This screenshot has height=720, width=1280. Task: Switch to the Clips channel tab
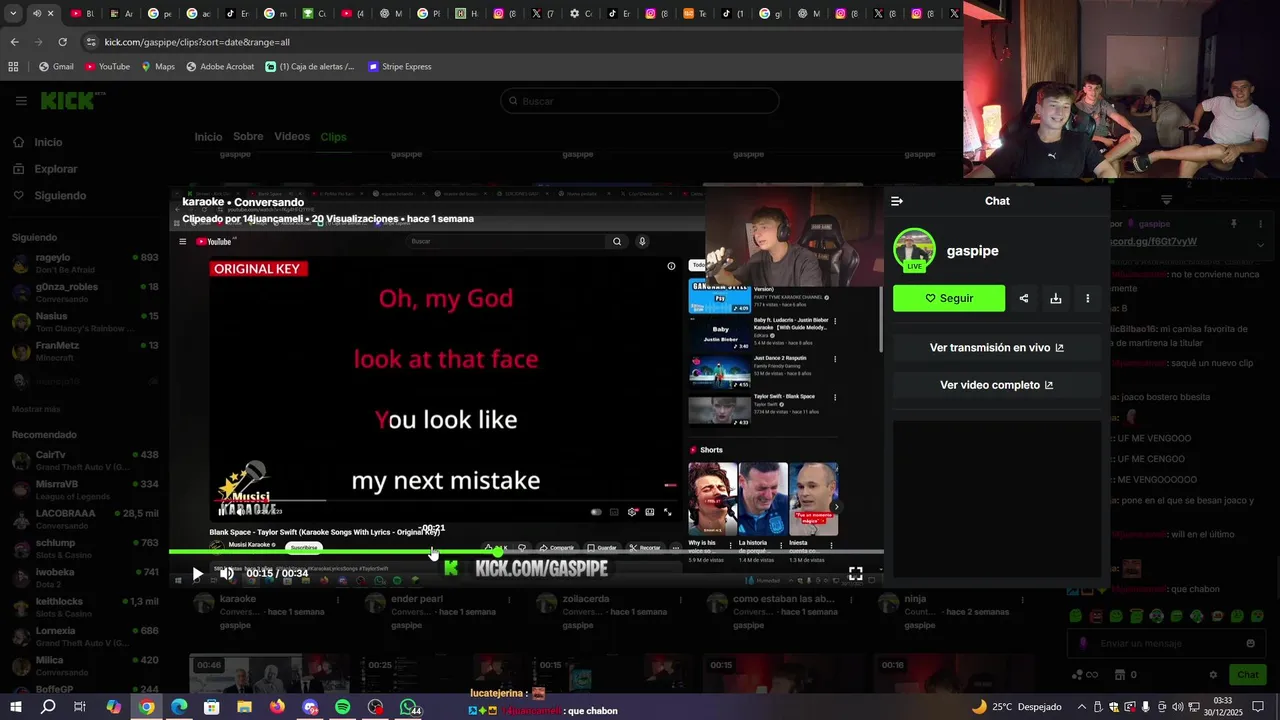point(333,137)
